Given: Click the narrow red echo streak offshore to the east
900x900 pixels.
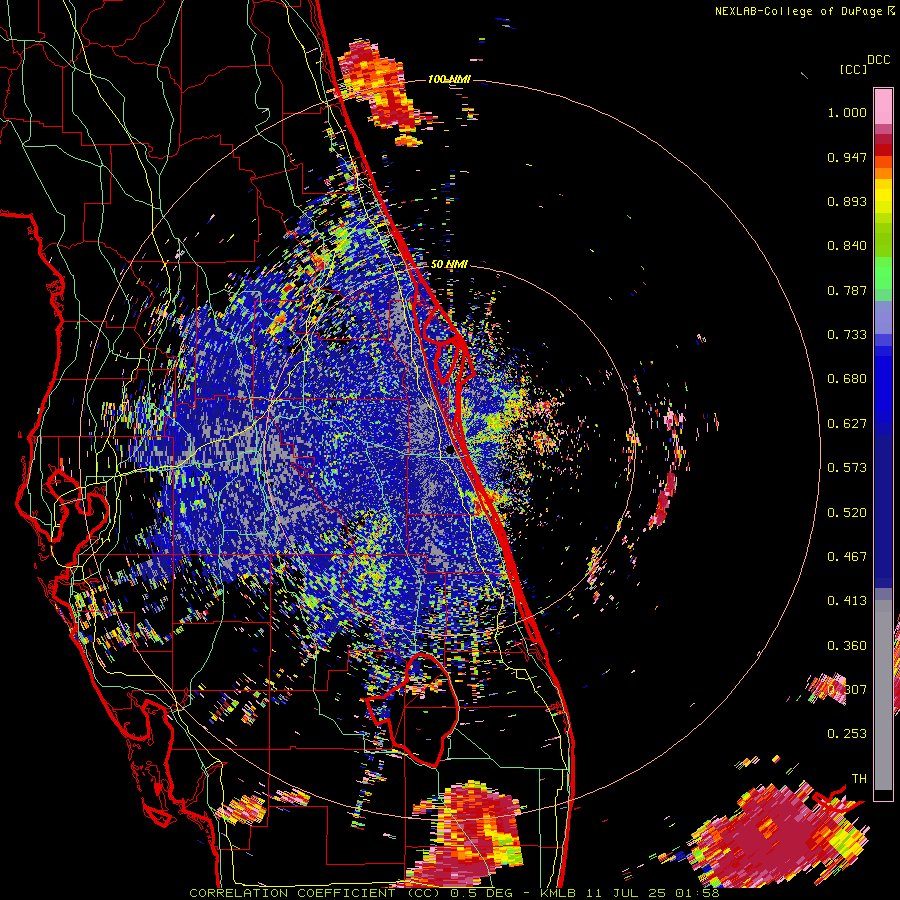Looking at the screenshot, I should [x=664, y=498].
